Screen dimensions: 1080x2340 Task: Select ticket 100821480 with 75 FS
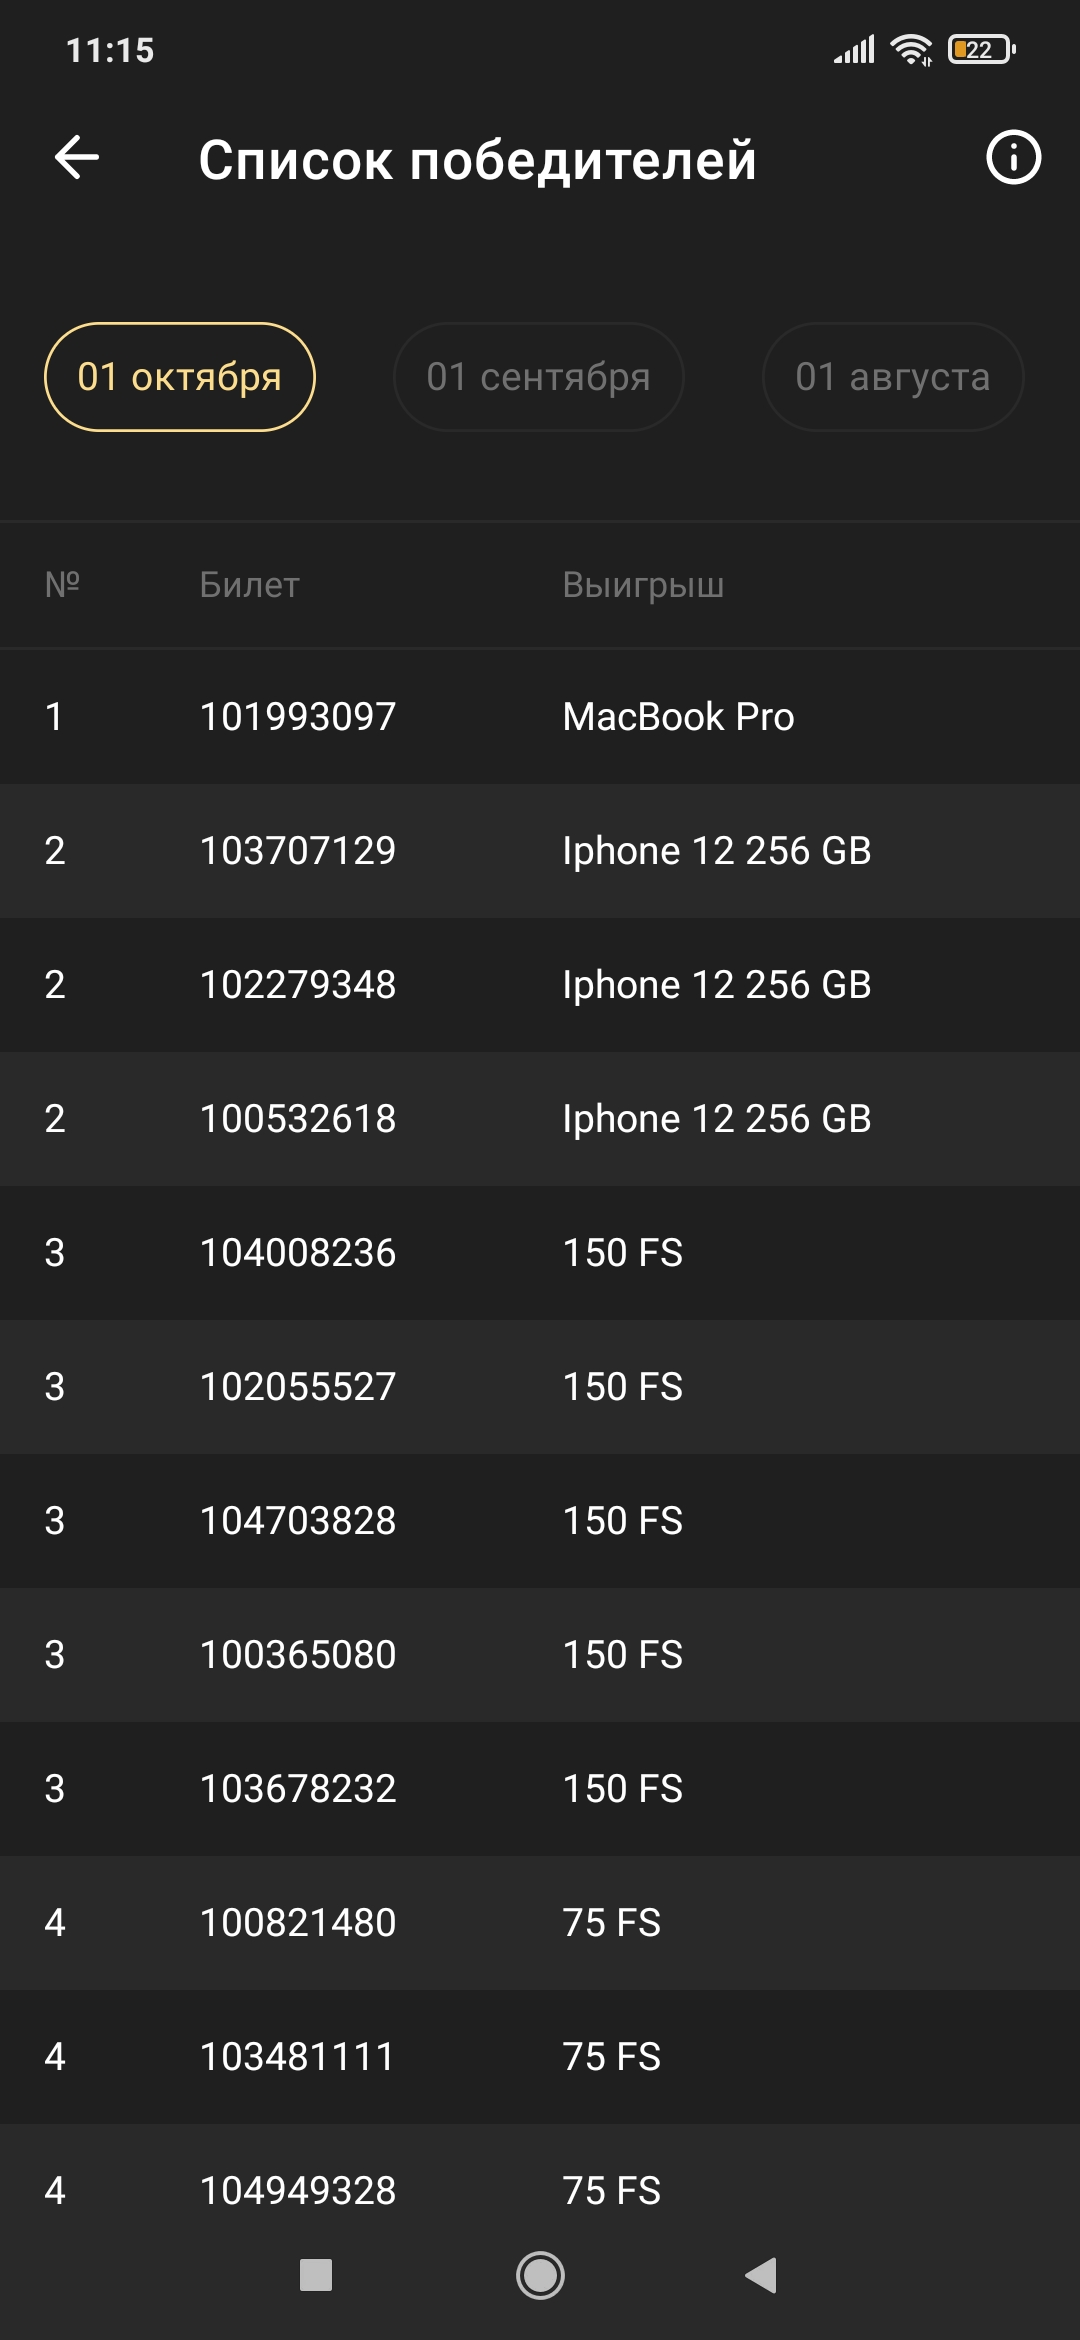coord(540,1923)
